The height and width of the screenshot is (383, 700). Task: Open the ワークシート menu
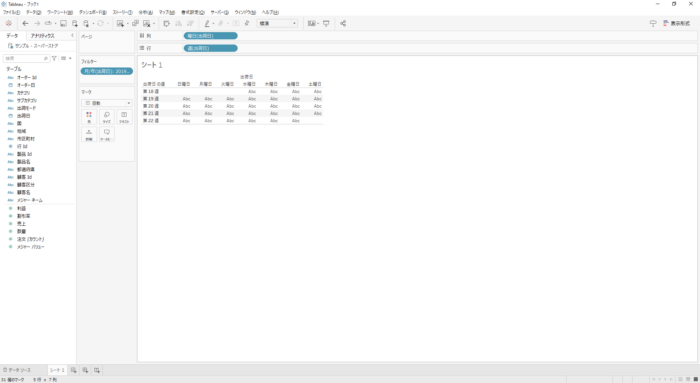click(x=60, y=12)
